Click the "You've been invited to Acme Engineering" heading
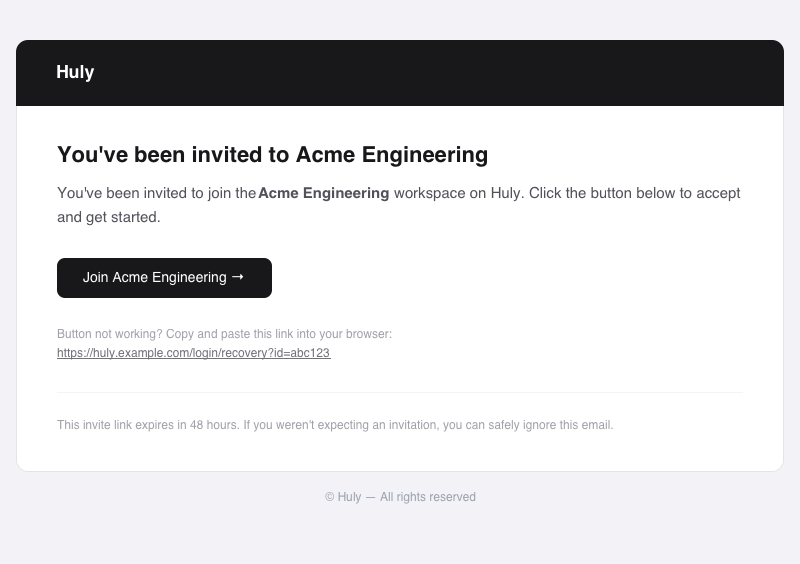The image size is (800, 564). point(272,154)
